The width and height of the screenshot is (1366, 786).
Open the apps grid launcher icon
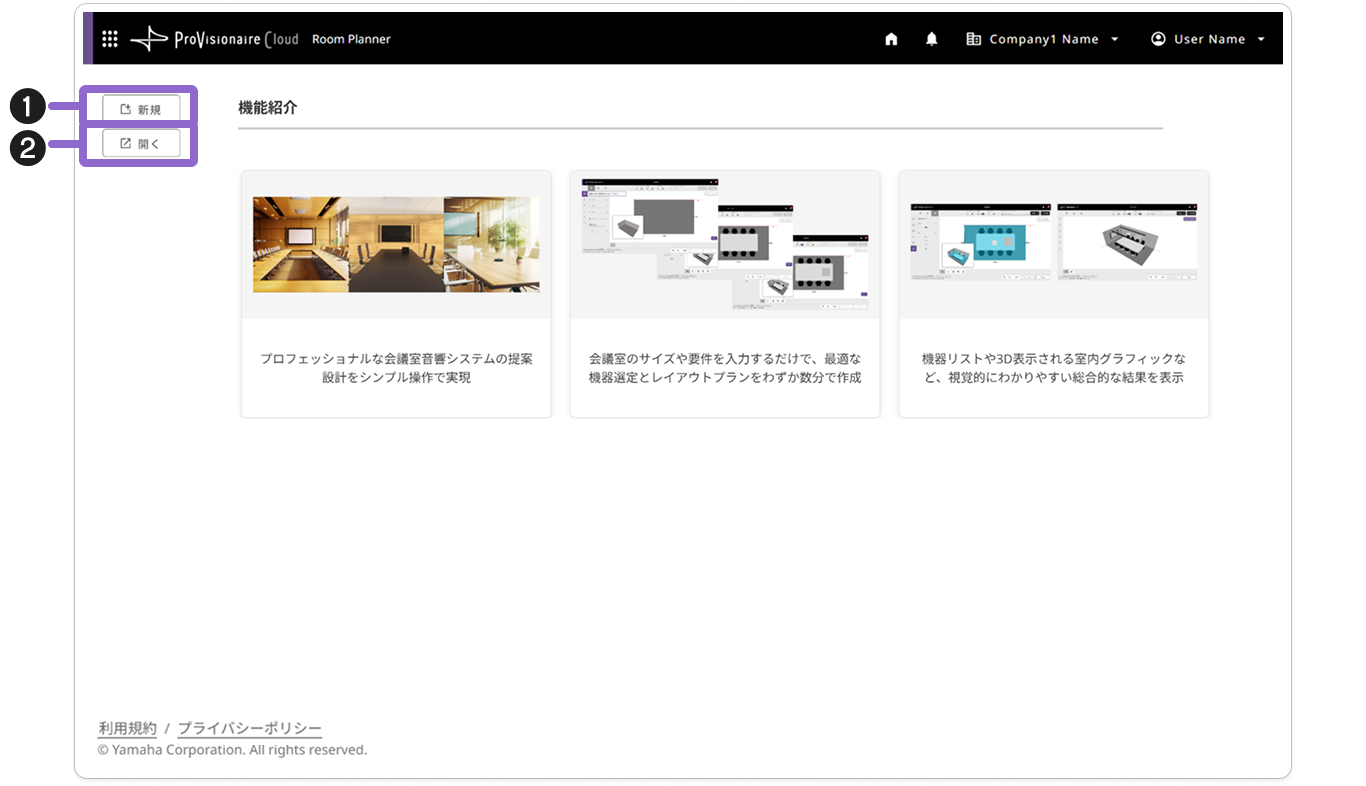pyautogui.click(x=110, y=39)
